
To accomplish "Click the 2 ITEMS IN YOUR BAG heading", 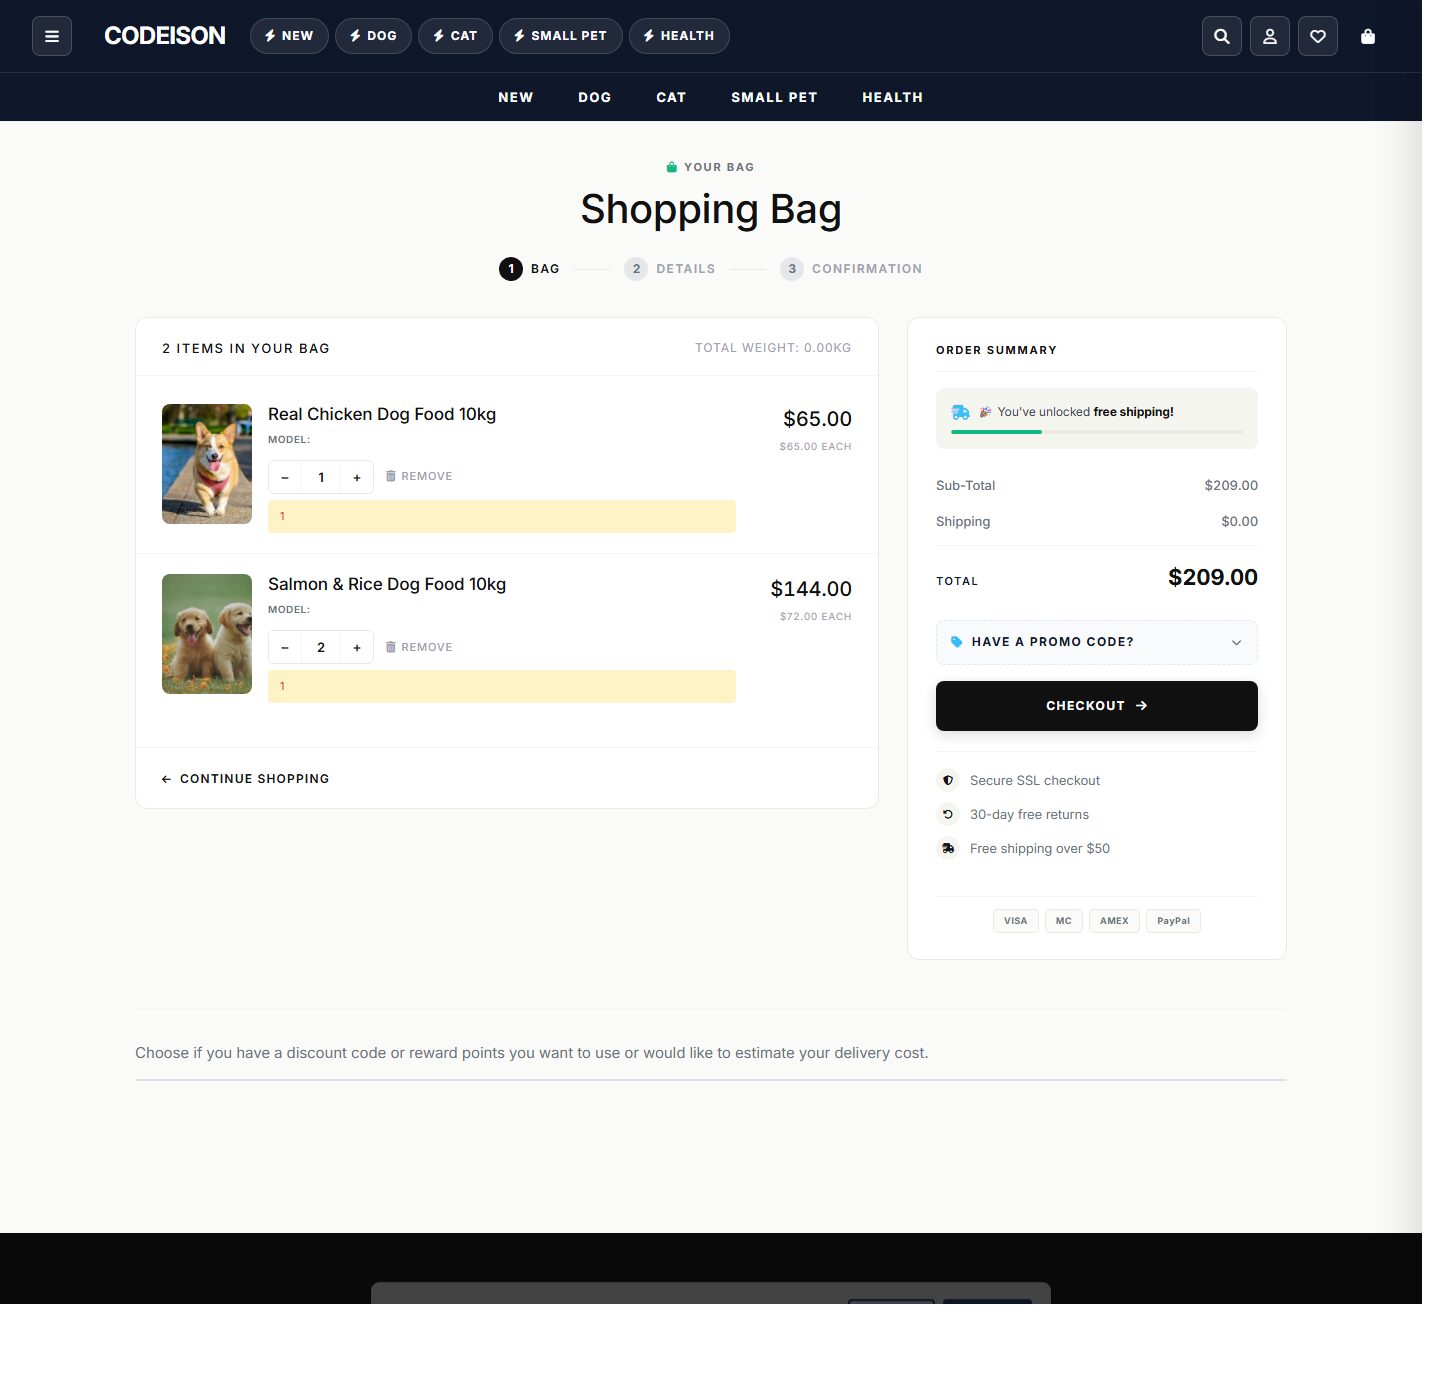I will pyautogui.click(x=246, y=348).
